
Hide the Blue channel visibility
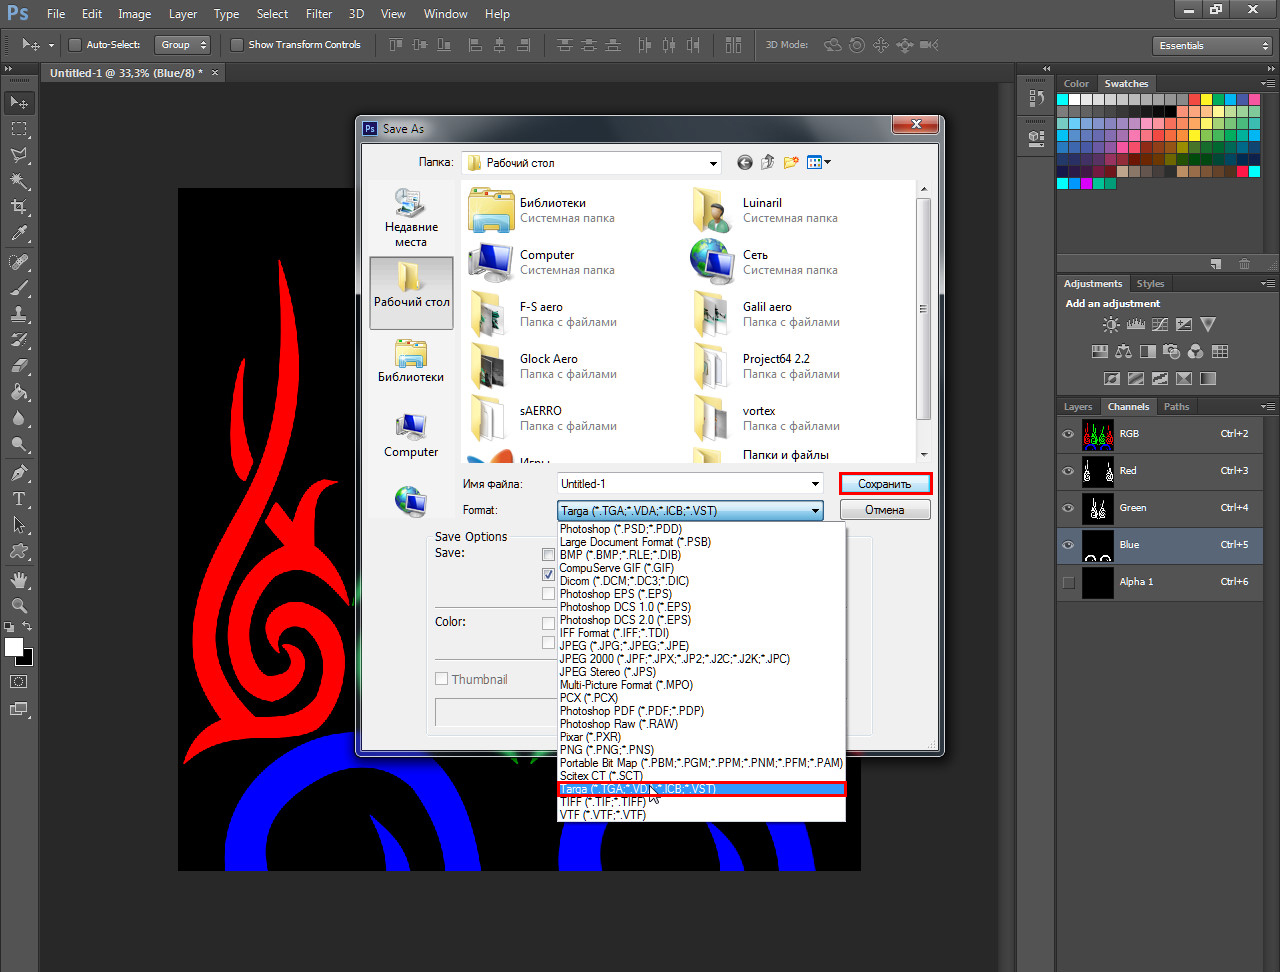(x=1068, y=545)
